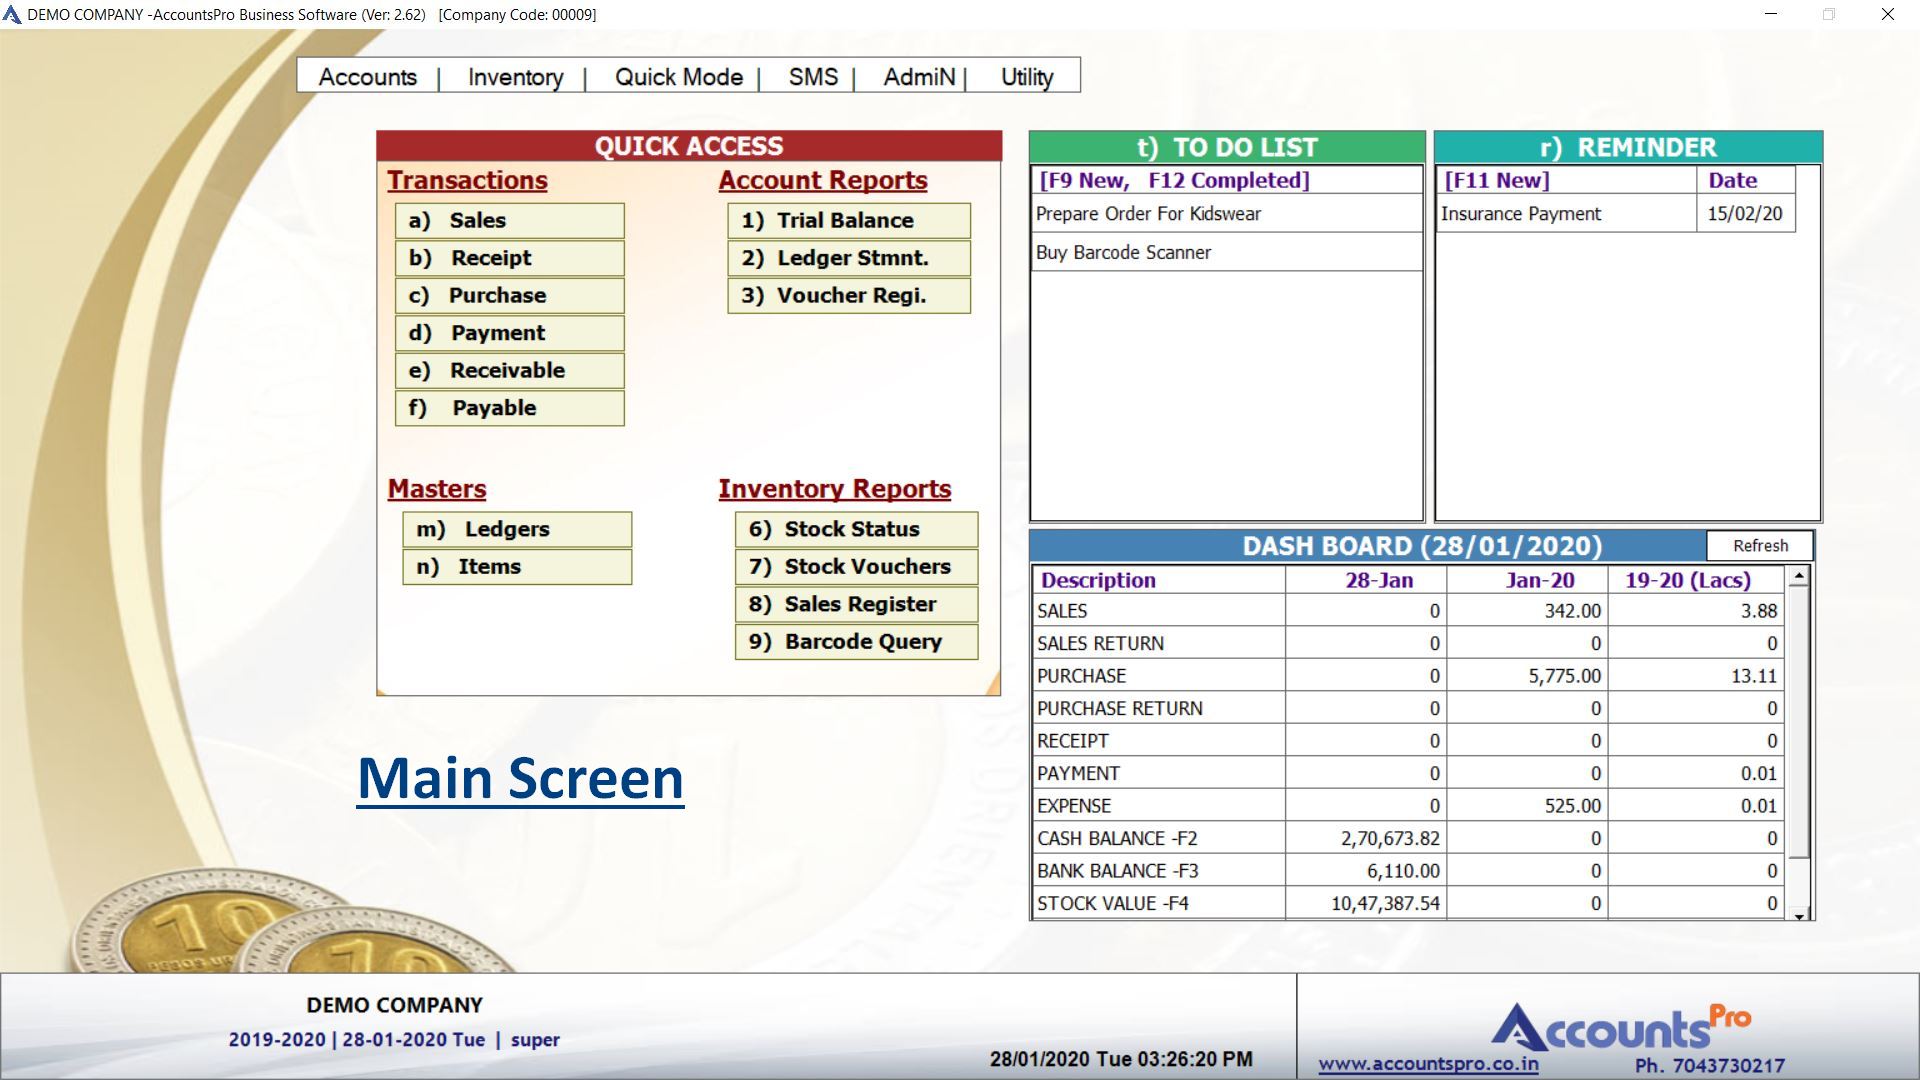Open Stock Status inventory report
This screenshot has height=1080, width=1920.
pos(855,529)
